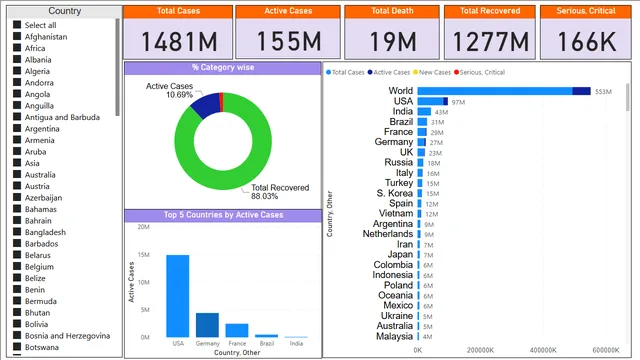Select Algeria in country slicer
Viewport: 640px width, 360px height.
(x=17, y=71)
